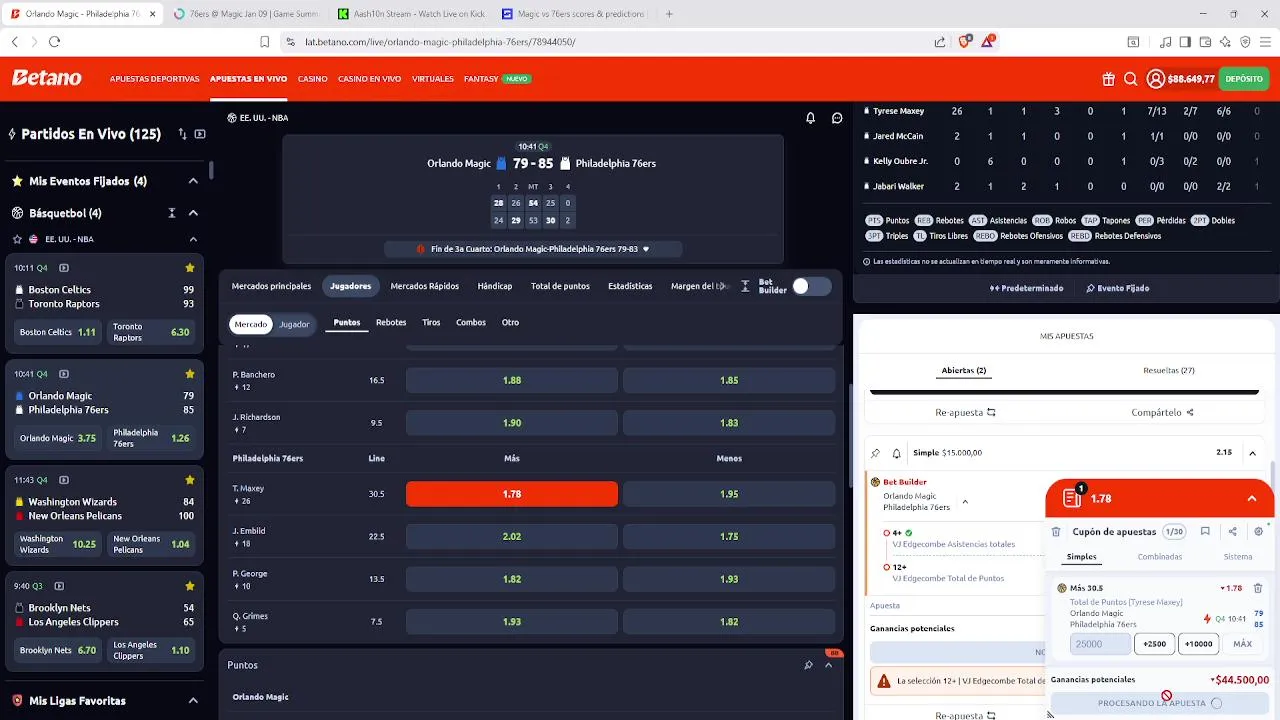The width and height of the screenshot is (1280, 720).
Task: Select Simples bet type in betslip
Action: click(1081, 557)
